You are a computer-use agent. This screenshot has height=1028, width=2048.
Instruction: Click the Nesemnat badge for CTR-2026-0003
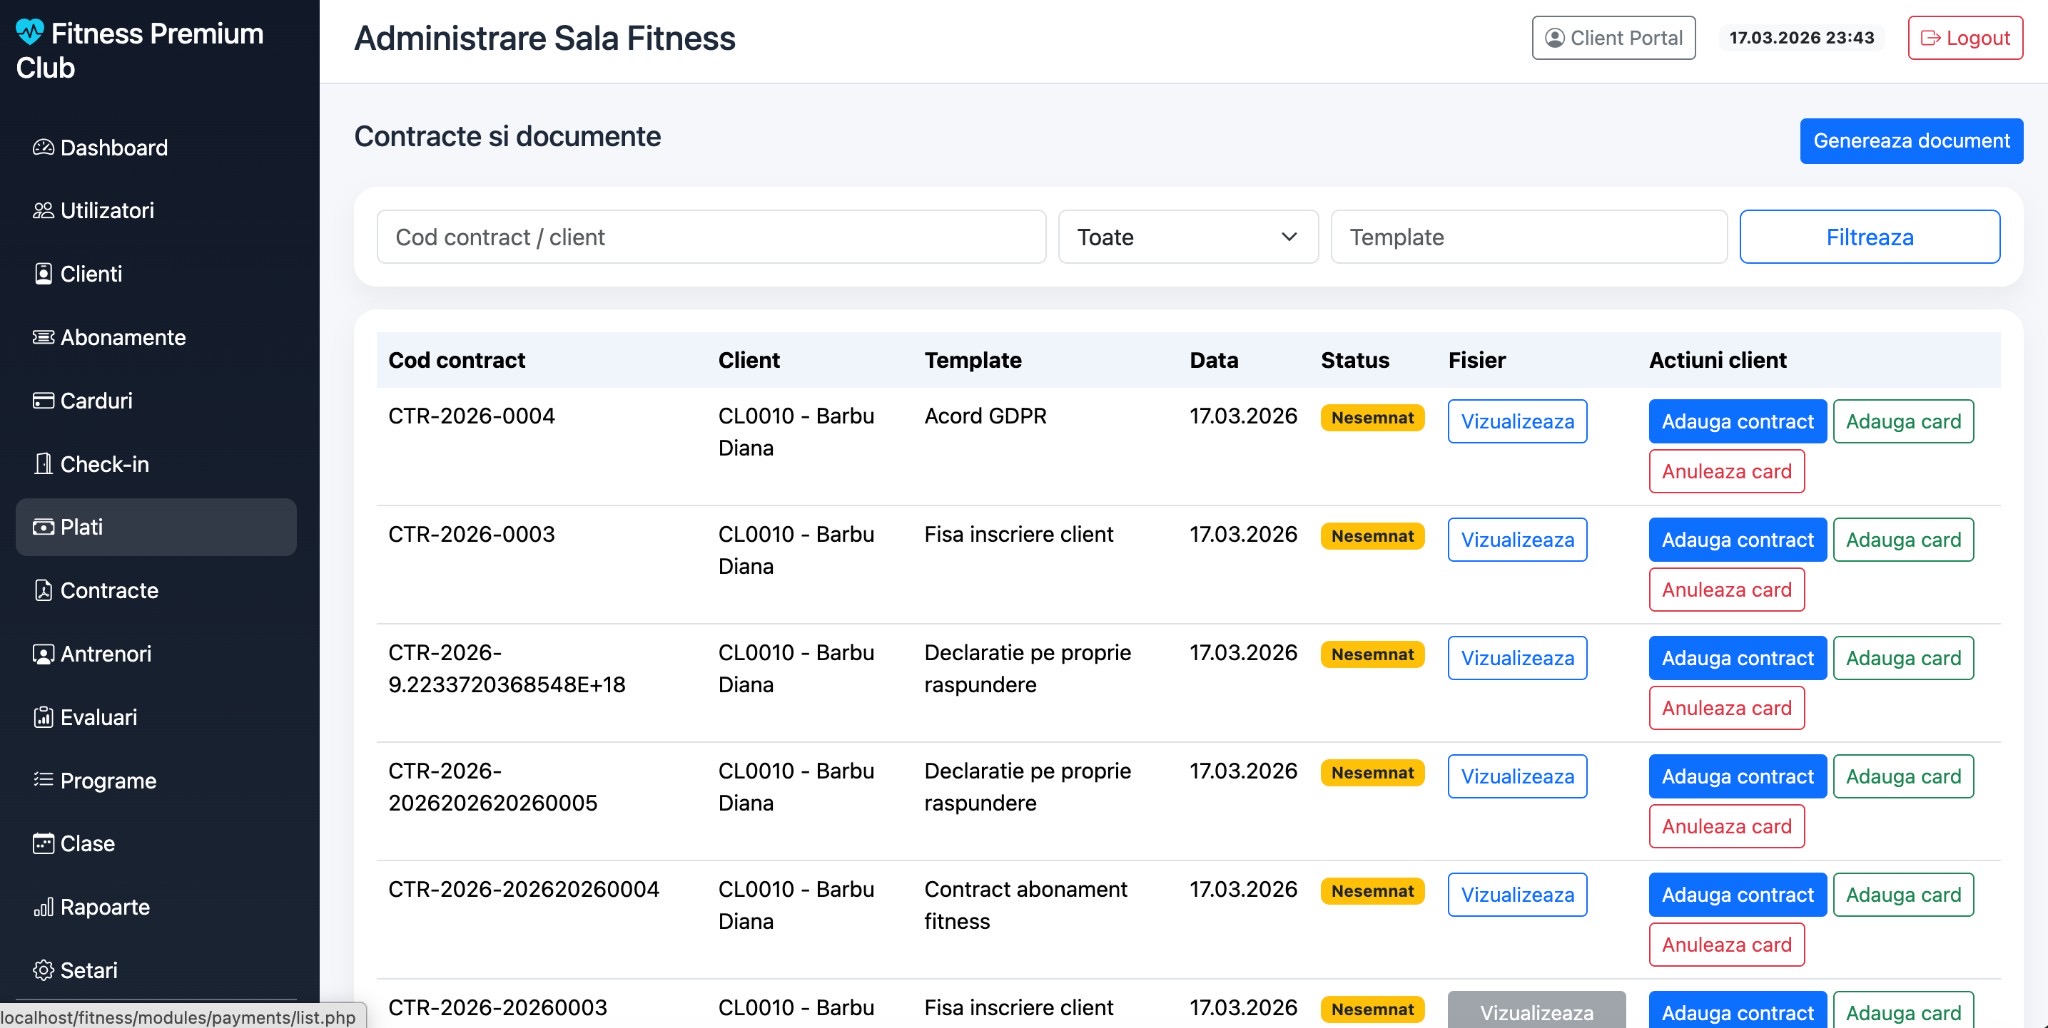[1372, 536]
